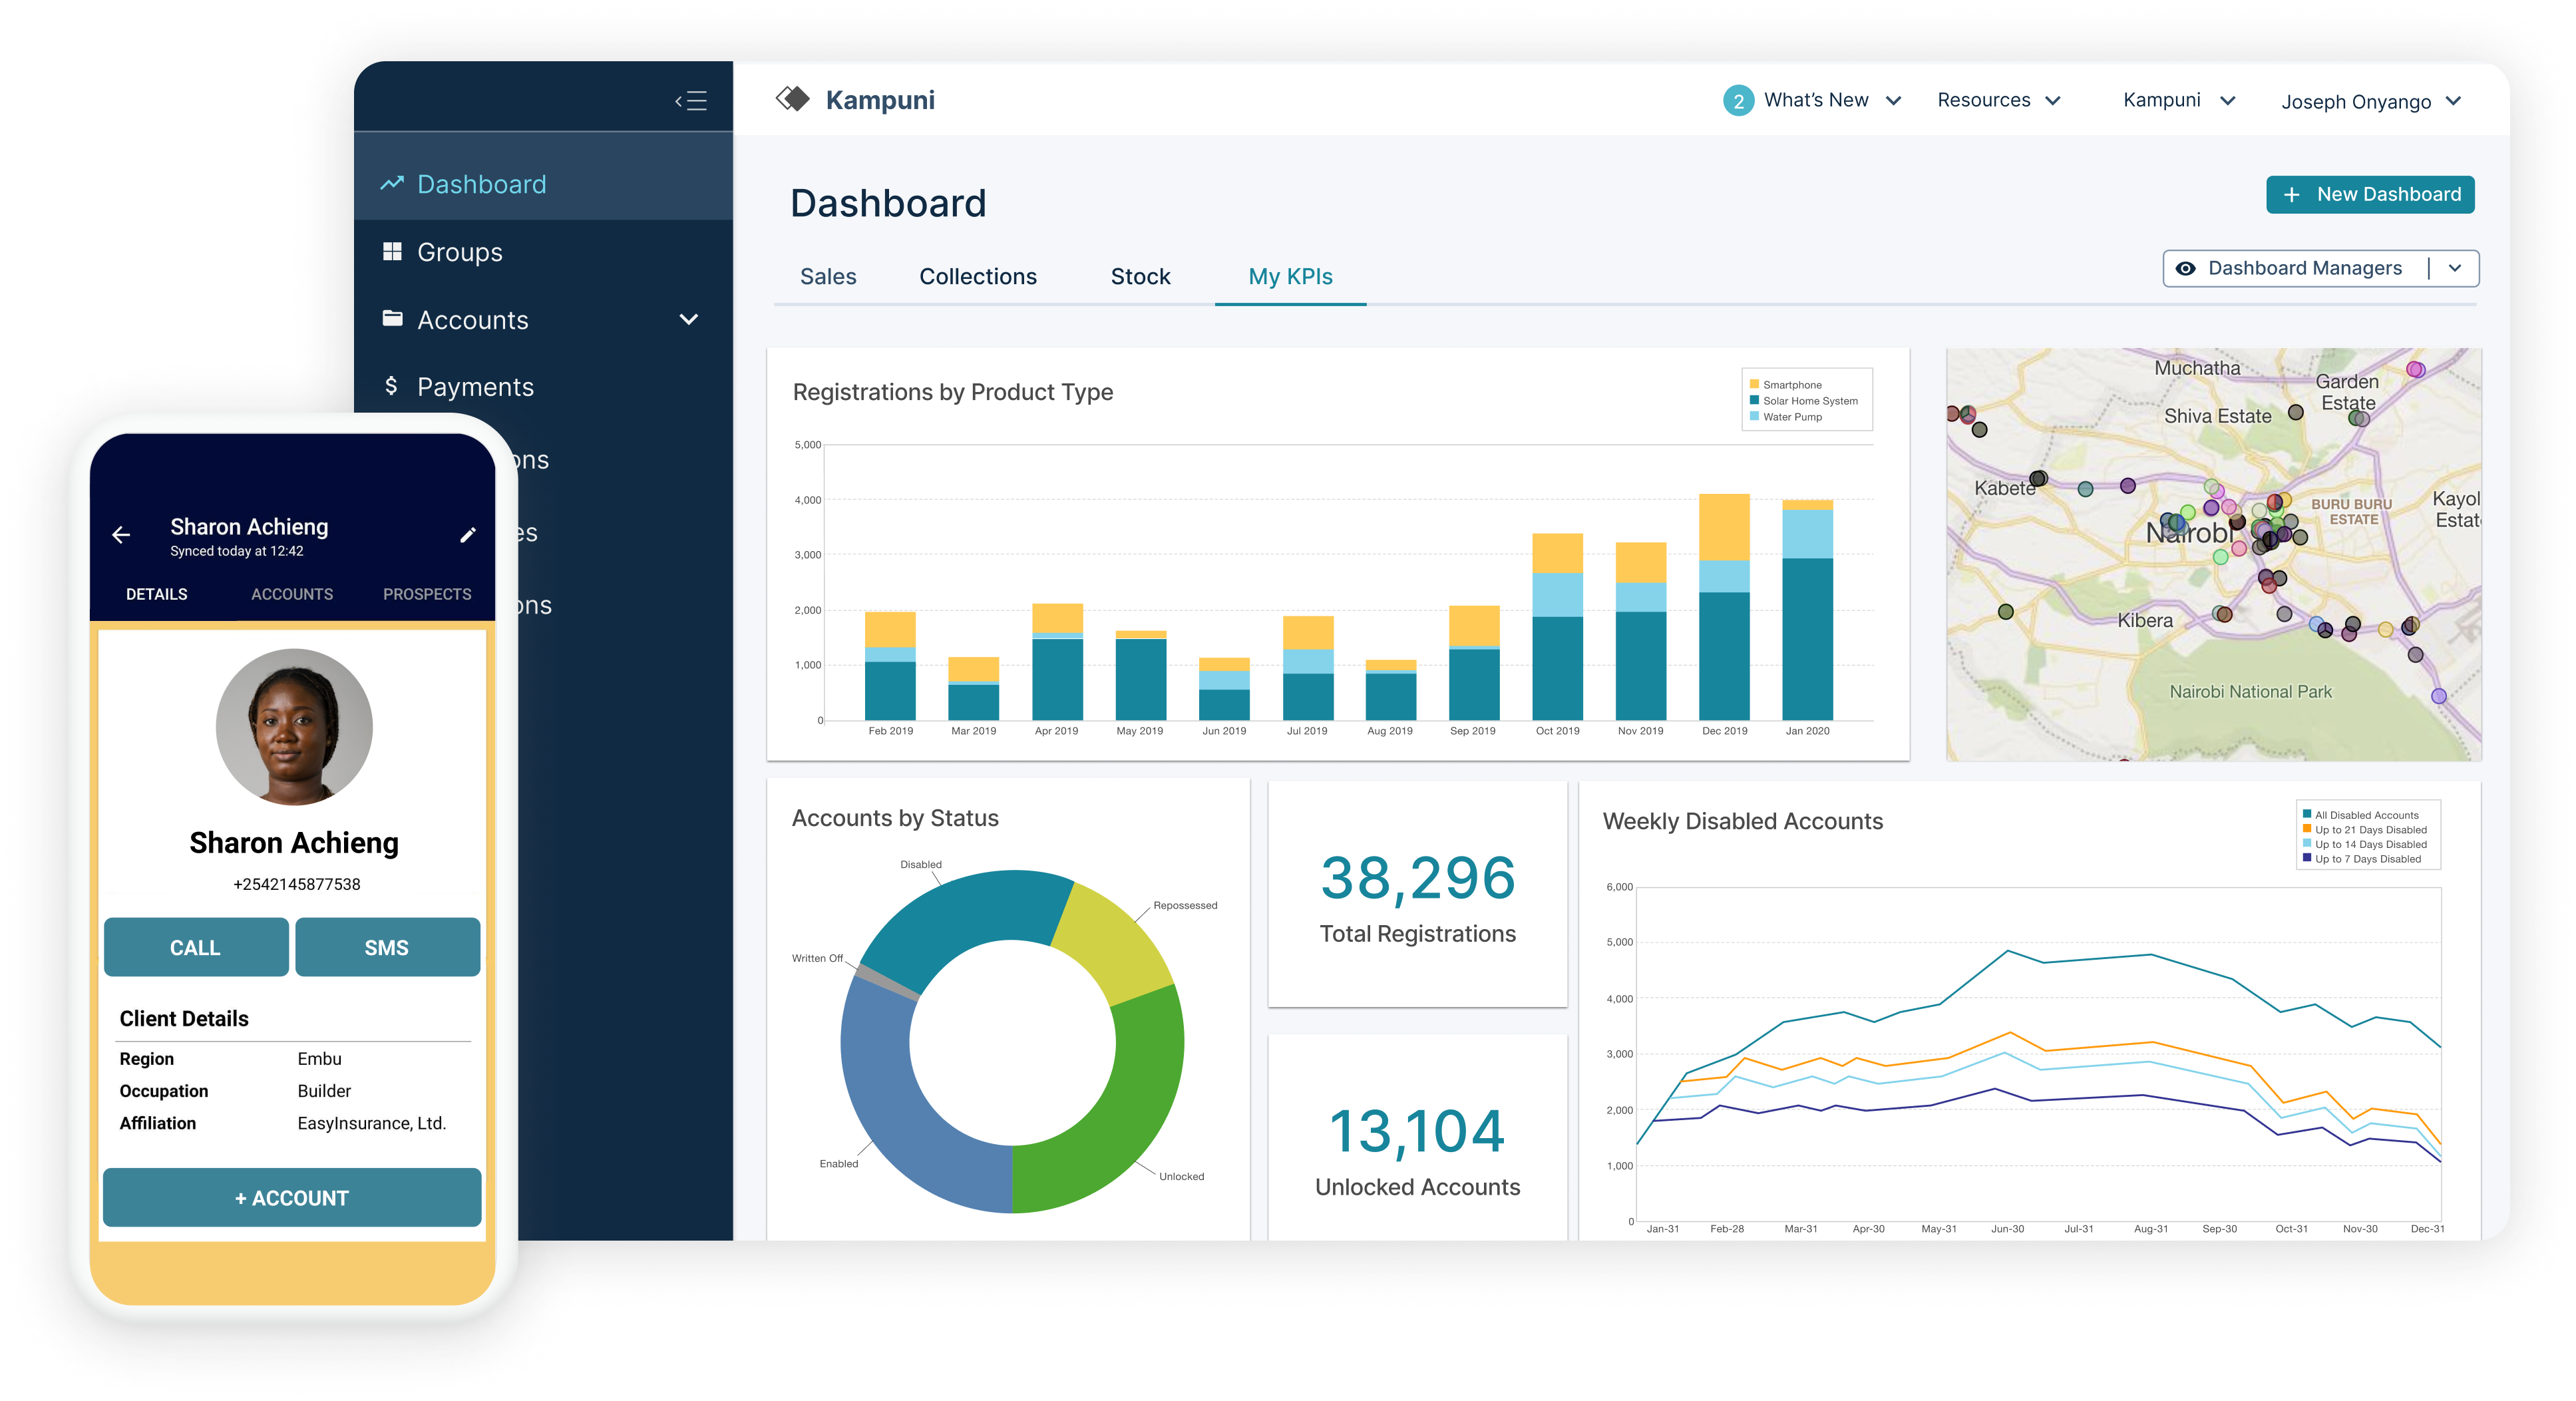Image resolution: width=2576 pixels, height=1401 pixels.
Task: Click the 13,104 Unlocked Accounts card
Action: pyautogui.click(x=1417, y=1138)
